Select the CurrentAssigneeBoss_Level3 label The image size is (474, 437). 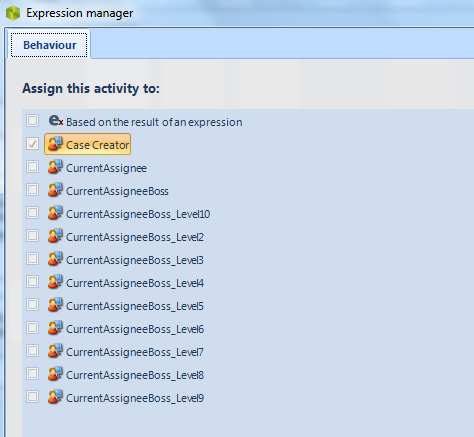pos(135,260)
